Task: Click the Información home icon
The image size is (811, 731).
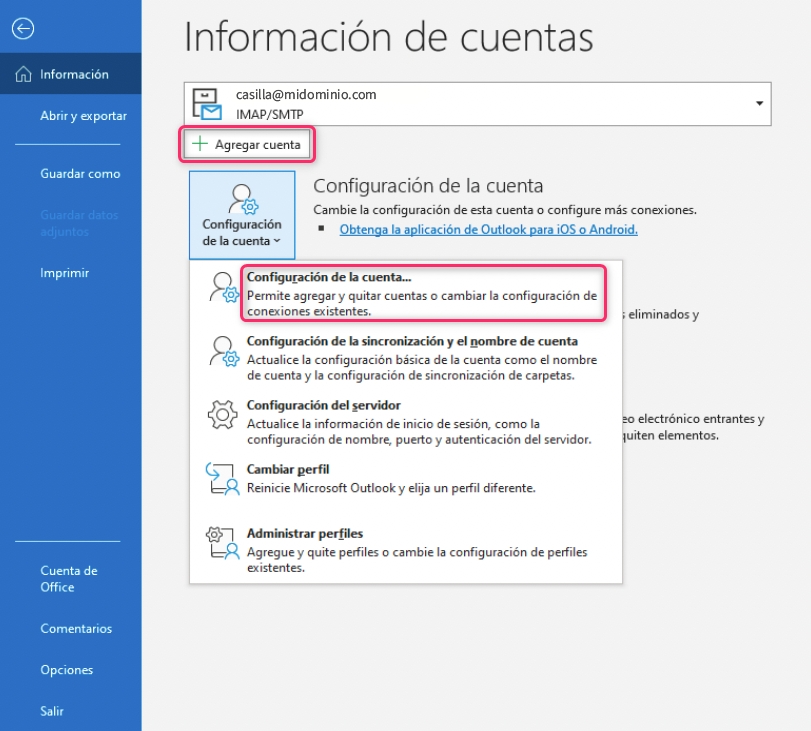Action: pos(24,75)
